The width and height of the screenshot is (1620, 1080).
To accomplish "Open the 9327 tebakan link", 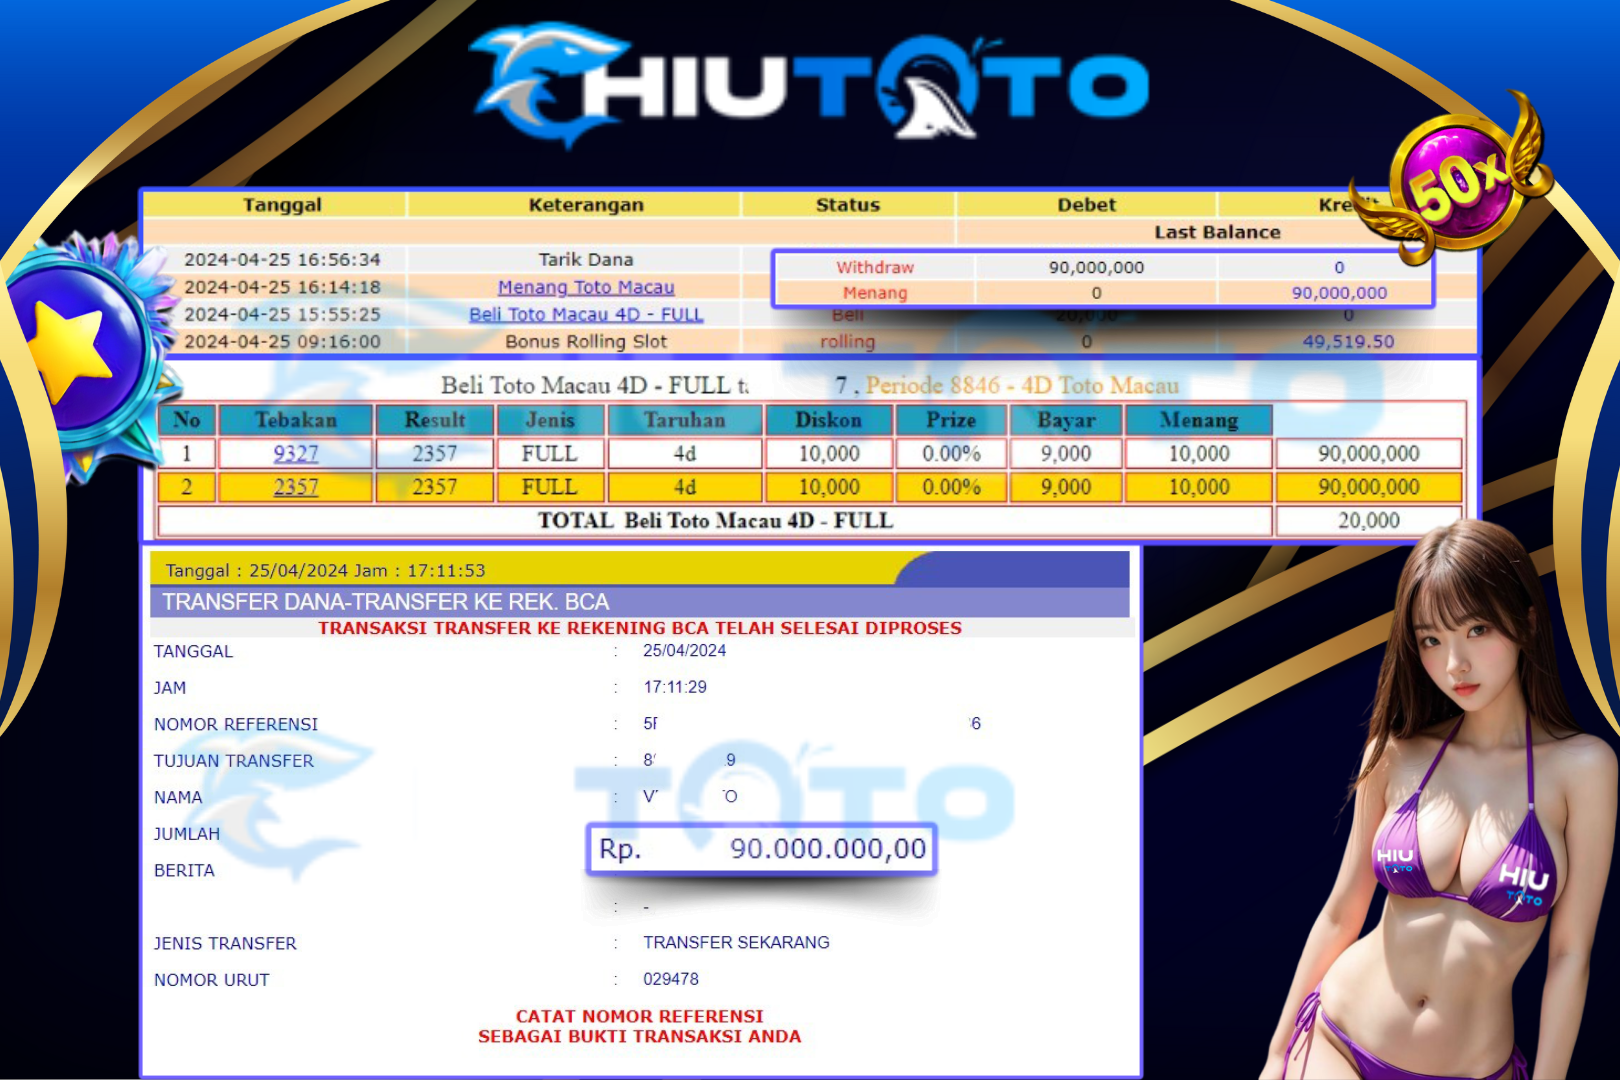I will [296, 454].
